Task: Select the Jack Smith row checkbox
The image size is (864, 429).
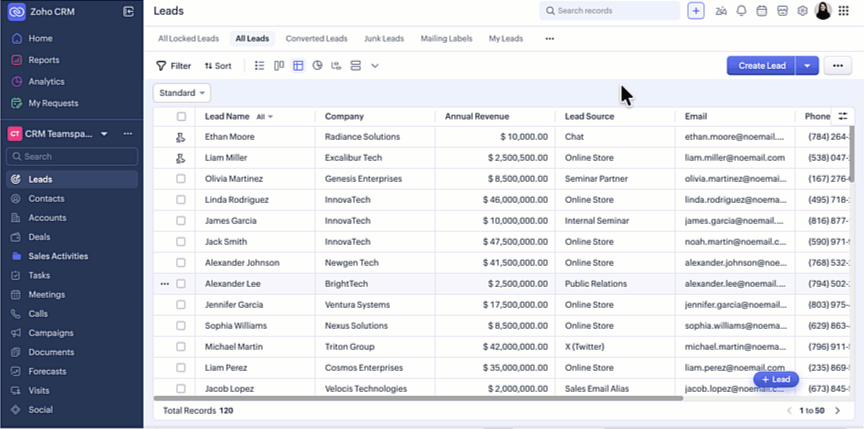Action: [181, 241]
